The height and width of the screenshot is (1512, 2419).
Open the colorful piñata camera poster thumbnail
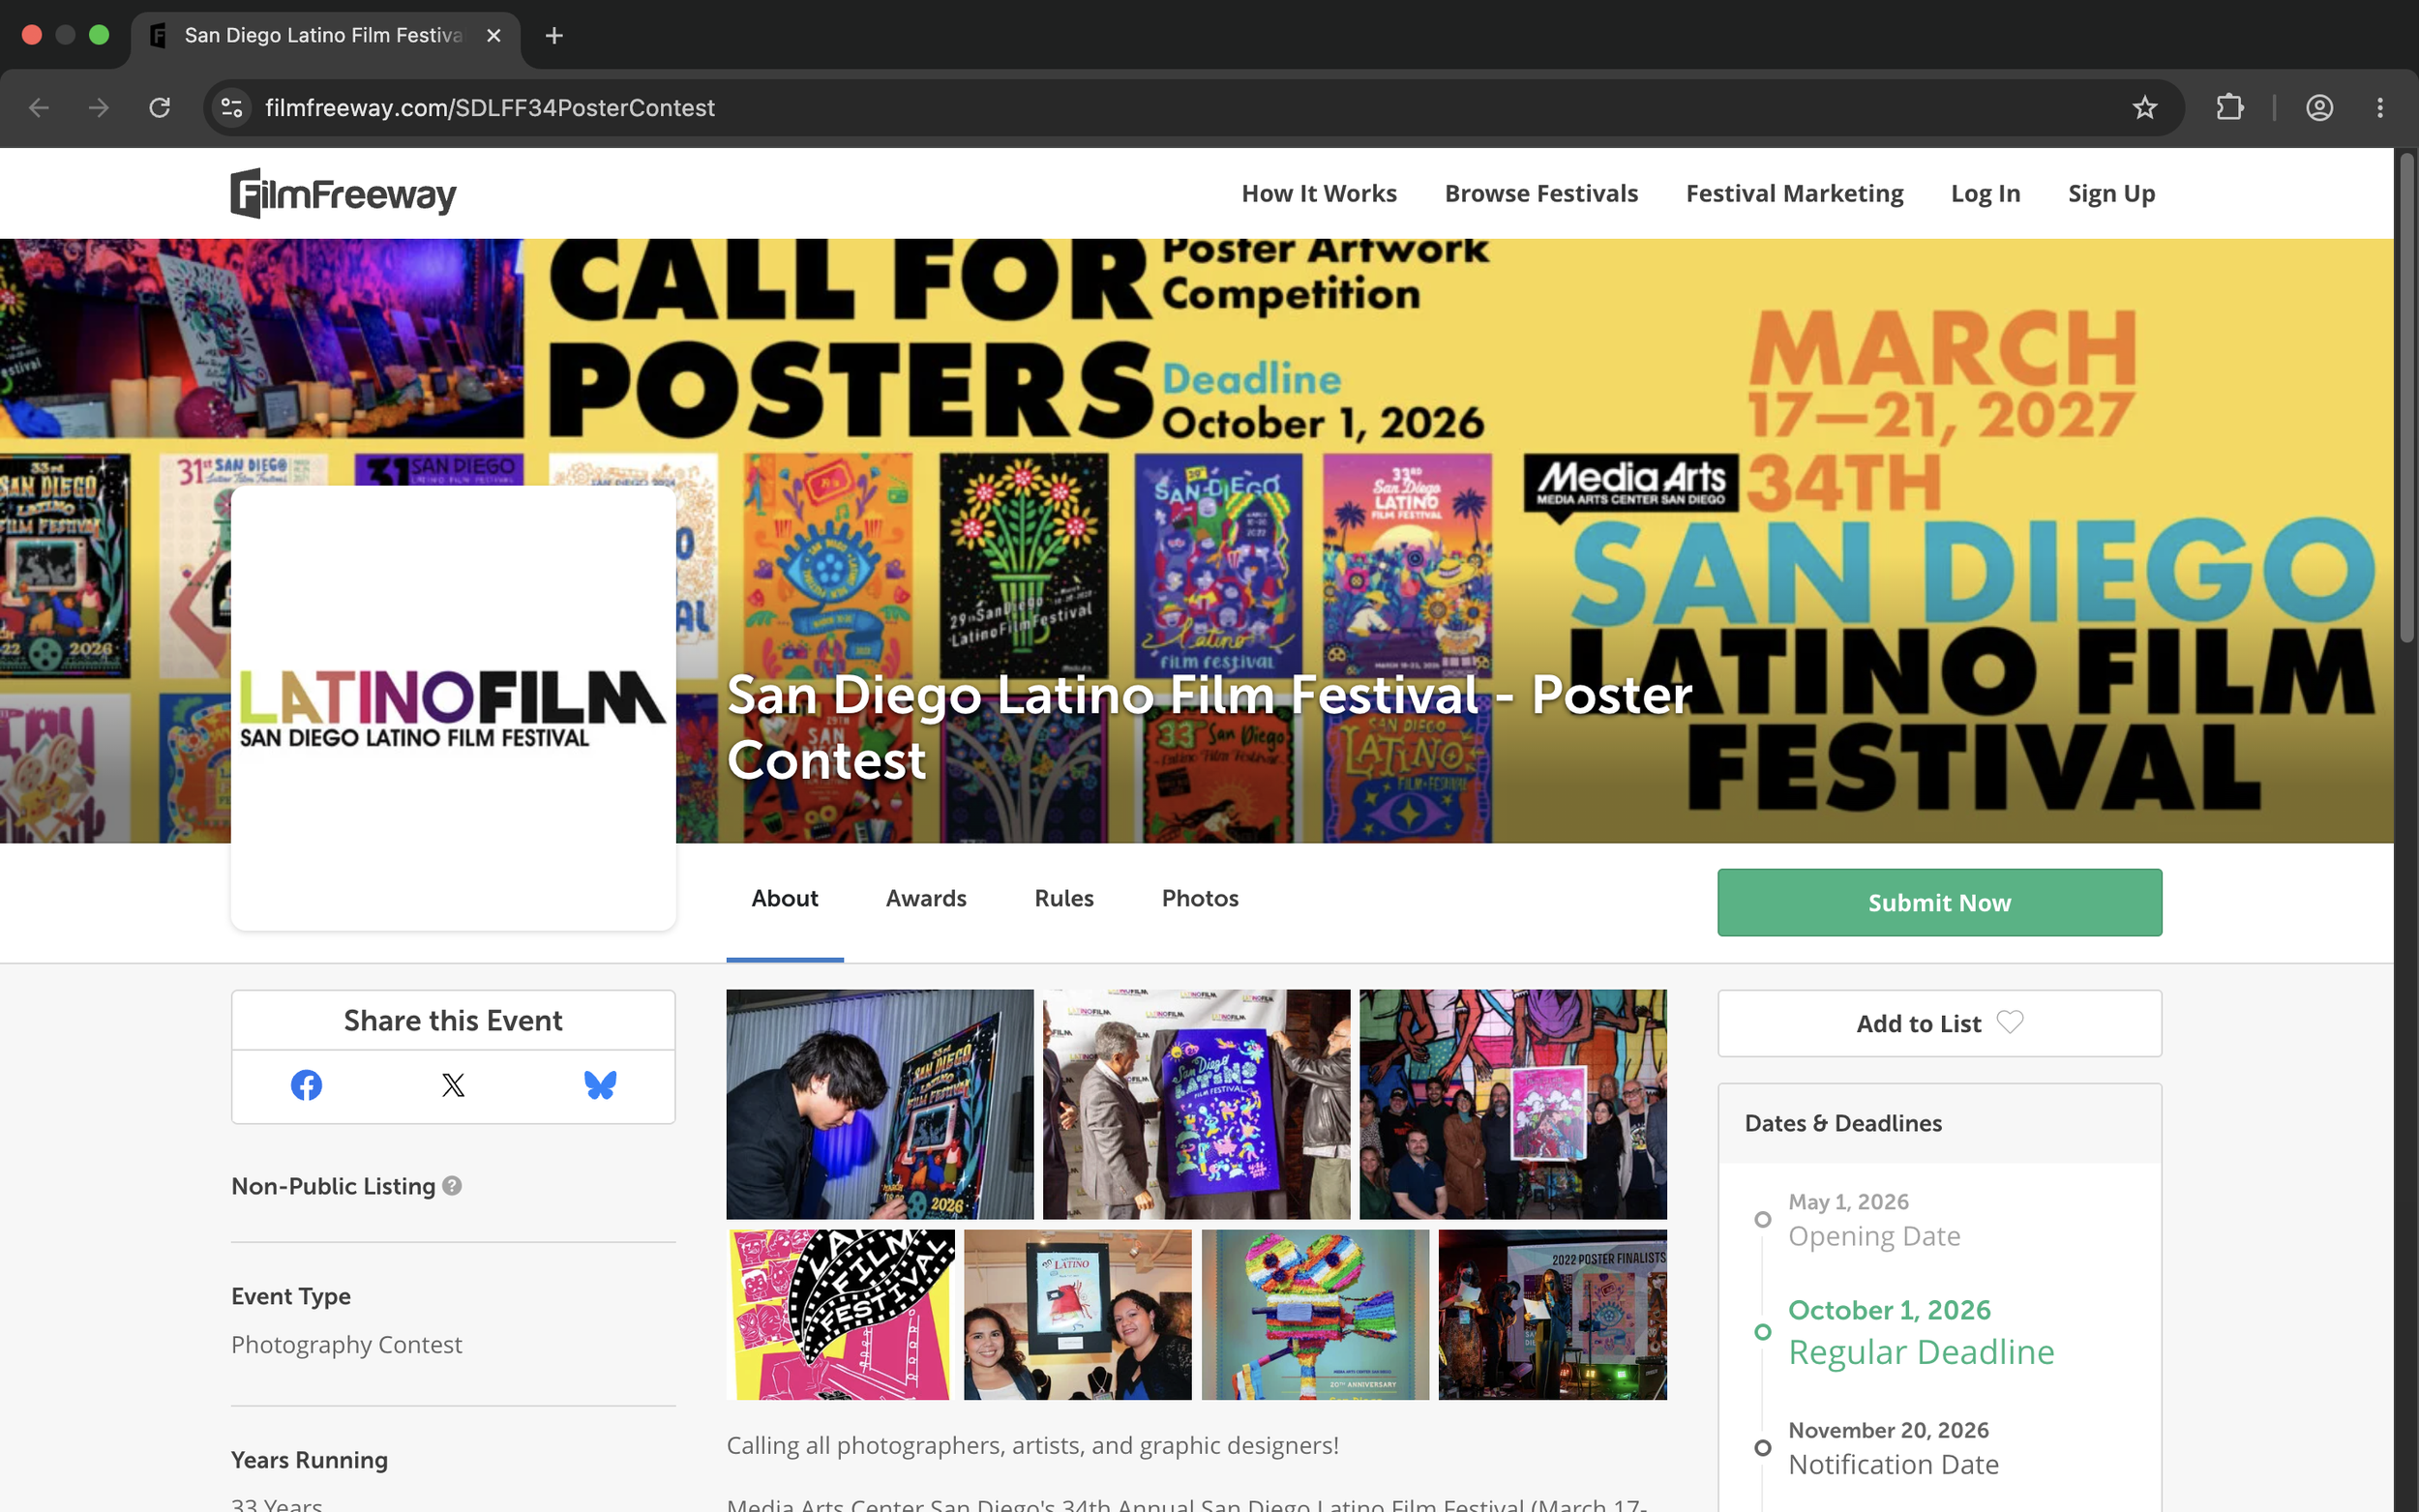(1315, 1314)
